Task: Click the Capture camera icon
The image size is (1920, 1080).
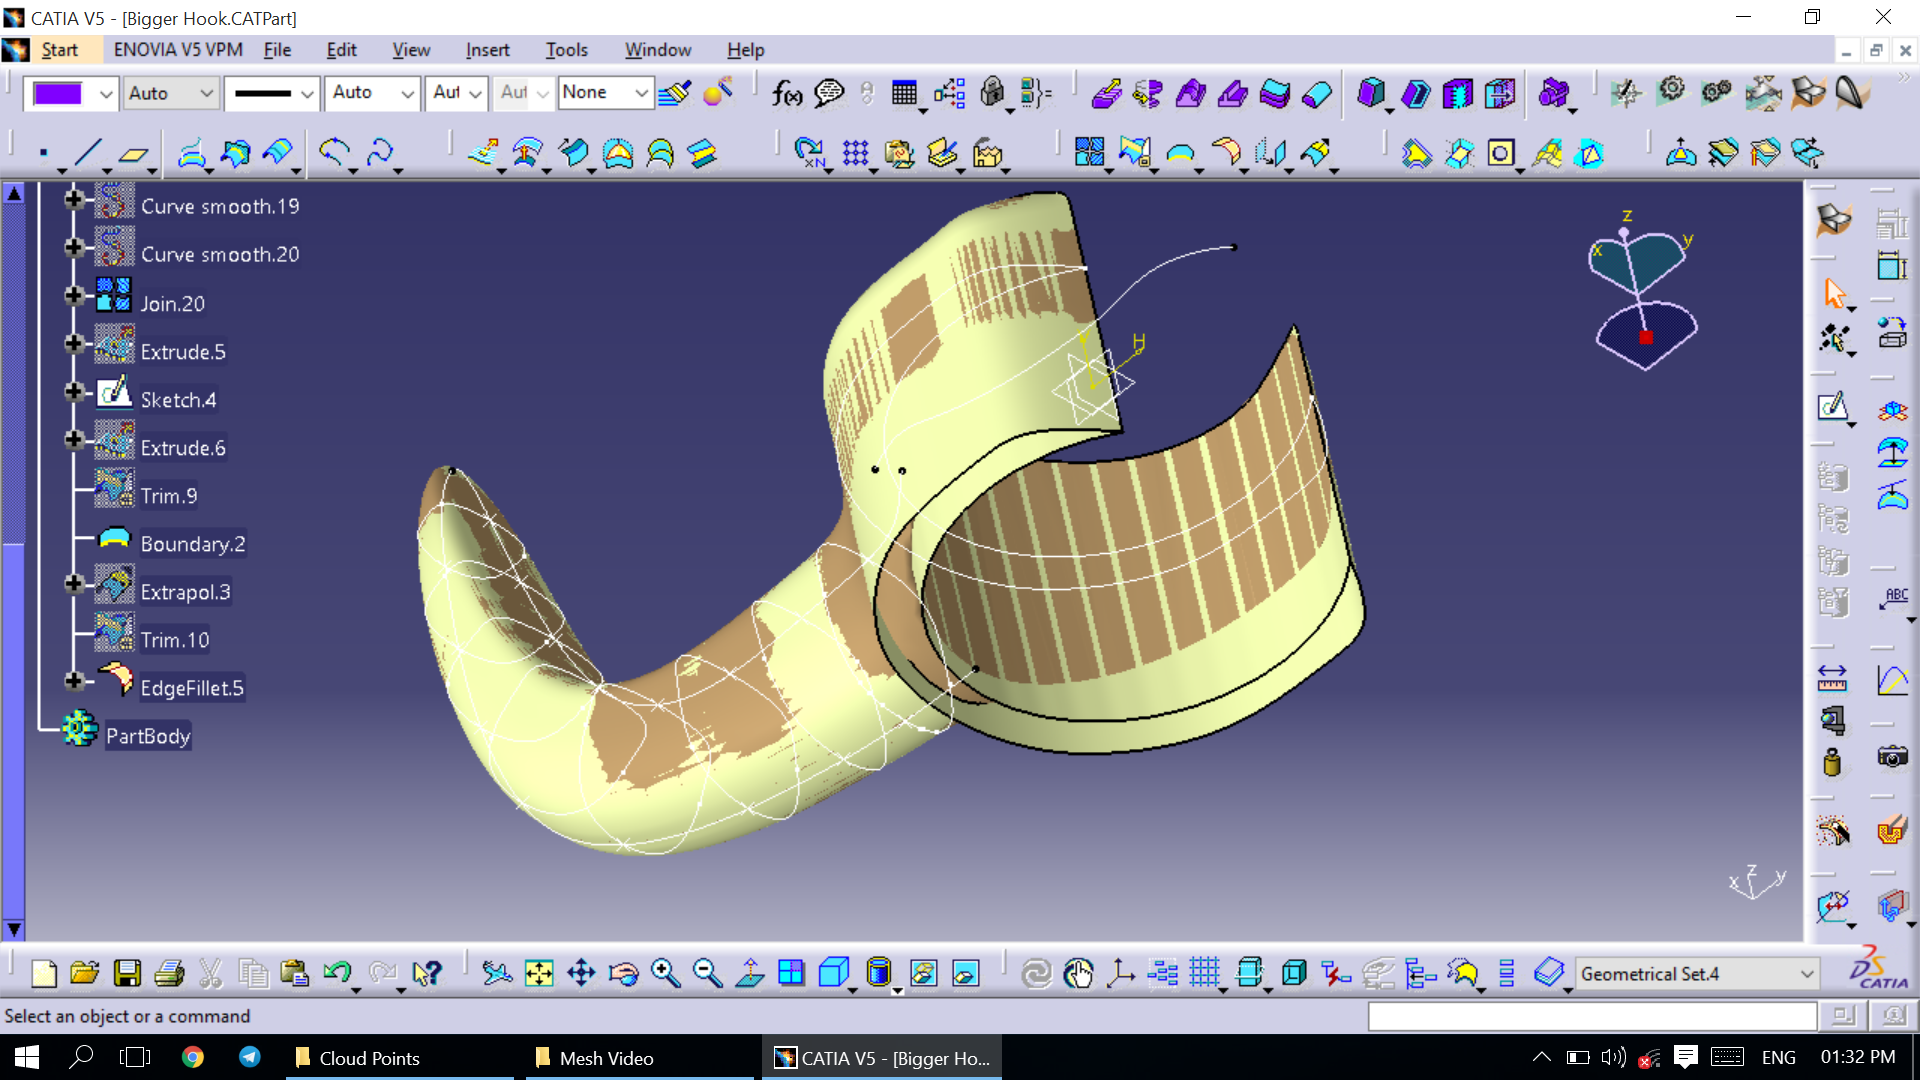Action: pos(1892,757)
